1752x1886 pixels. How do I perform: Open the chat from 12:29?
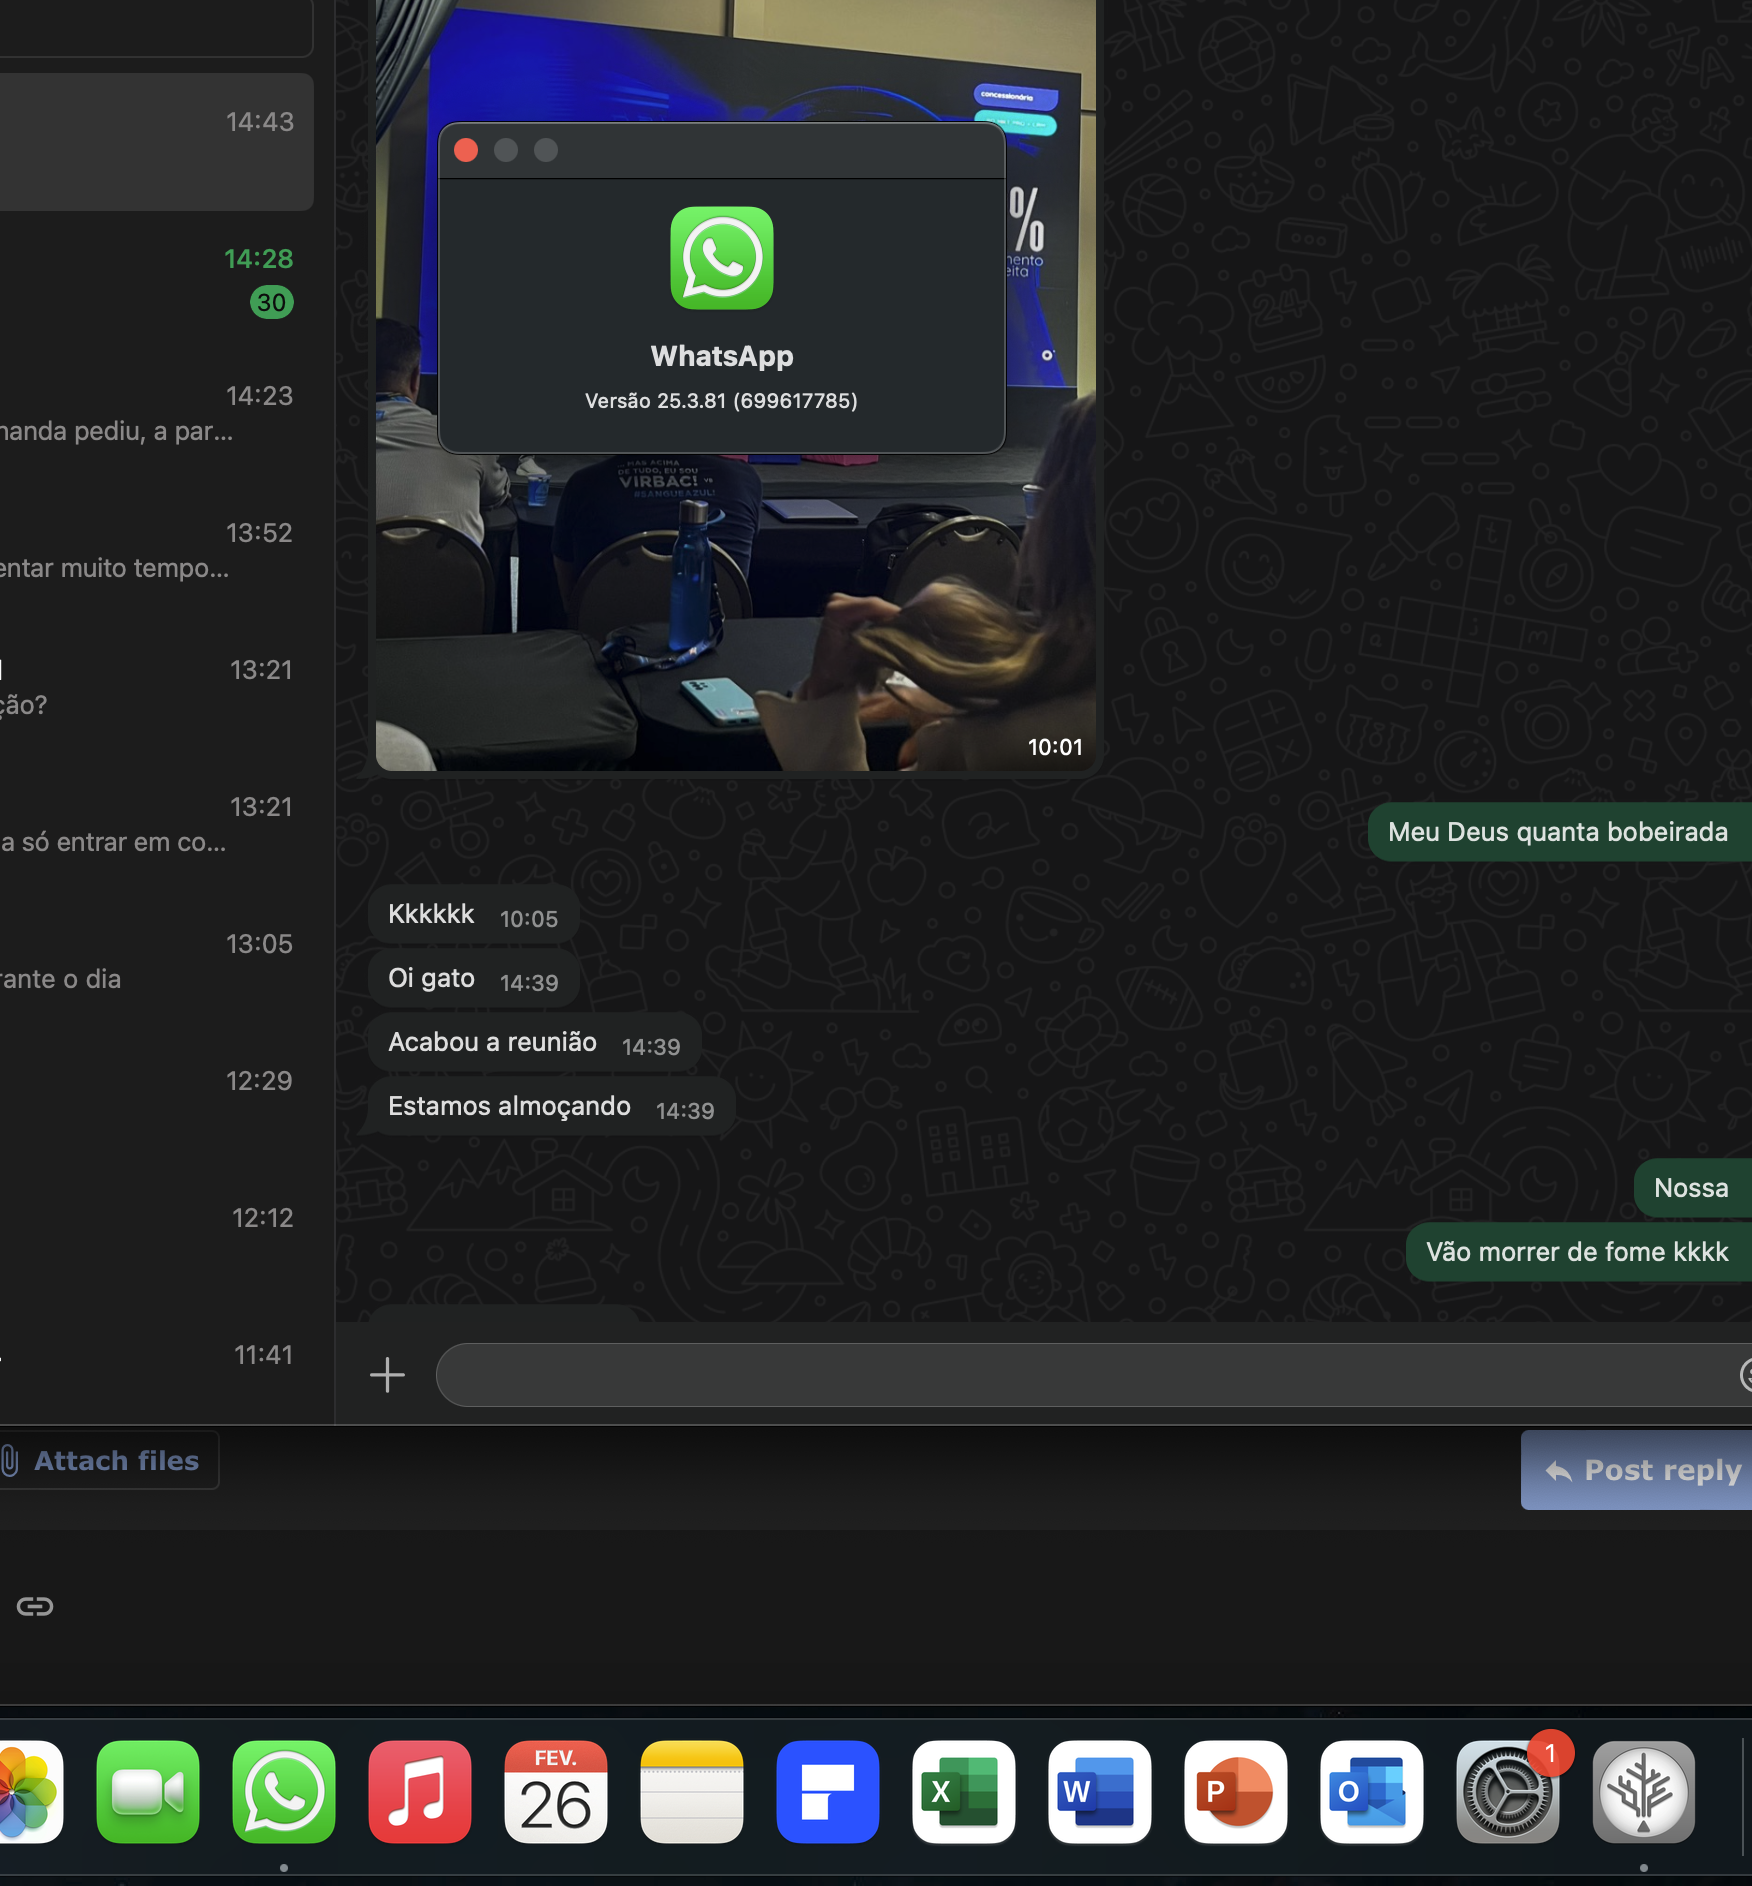pyautogui.click(x=157, y=1101)
